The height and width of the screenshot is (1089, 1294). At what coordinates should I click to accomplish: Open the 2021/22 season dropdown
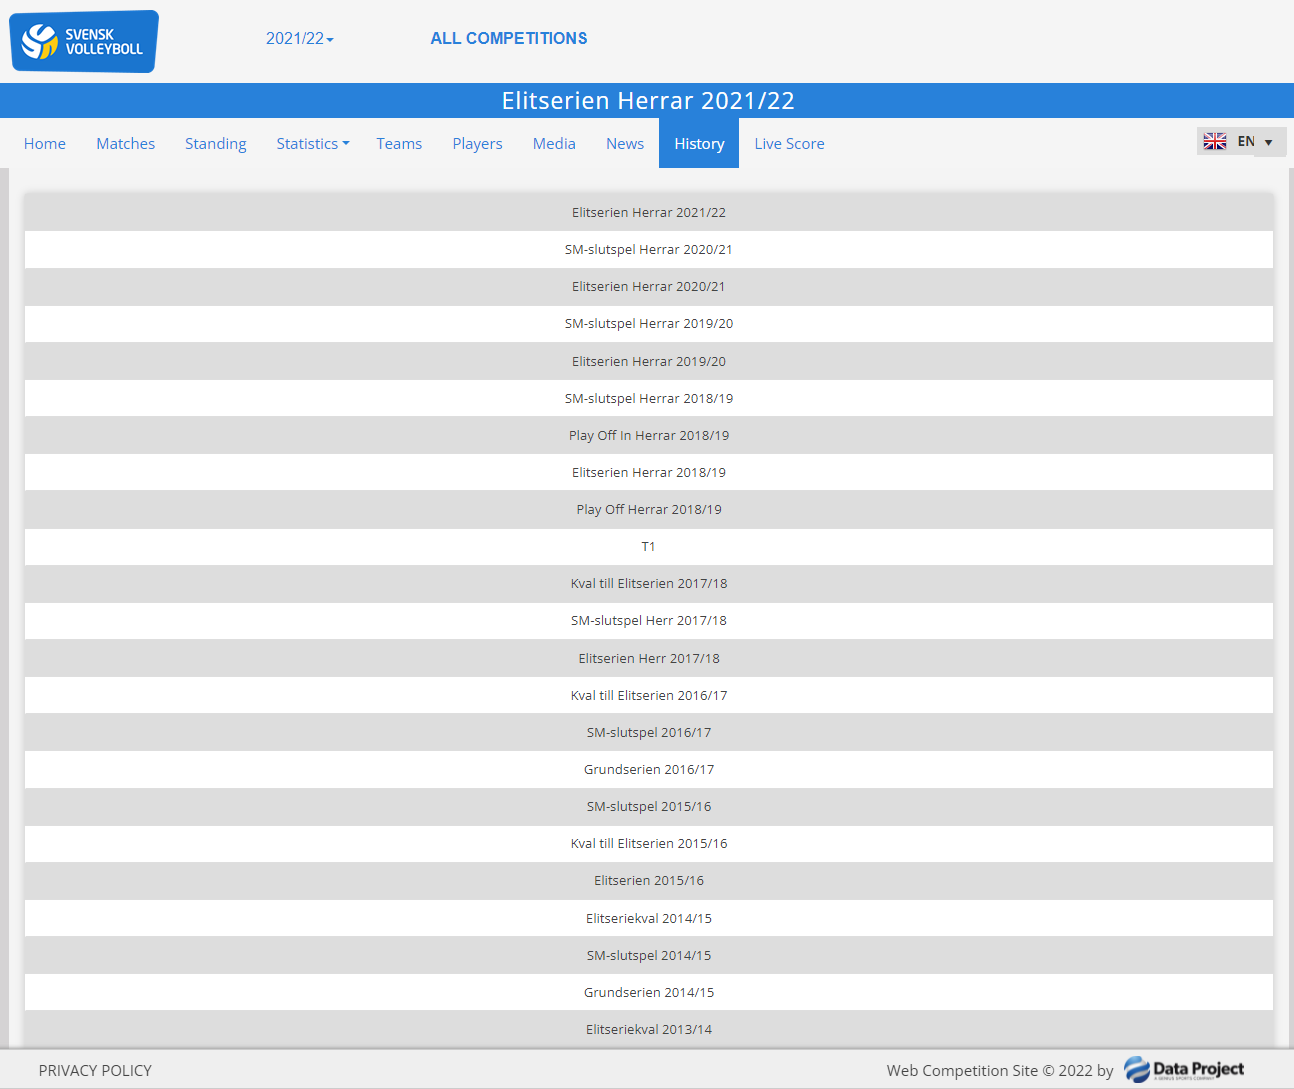click(300, 39)
